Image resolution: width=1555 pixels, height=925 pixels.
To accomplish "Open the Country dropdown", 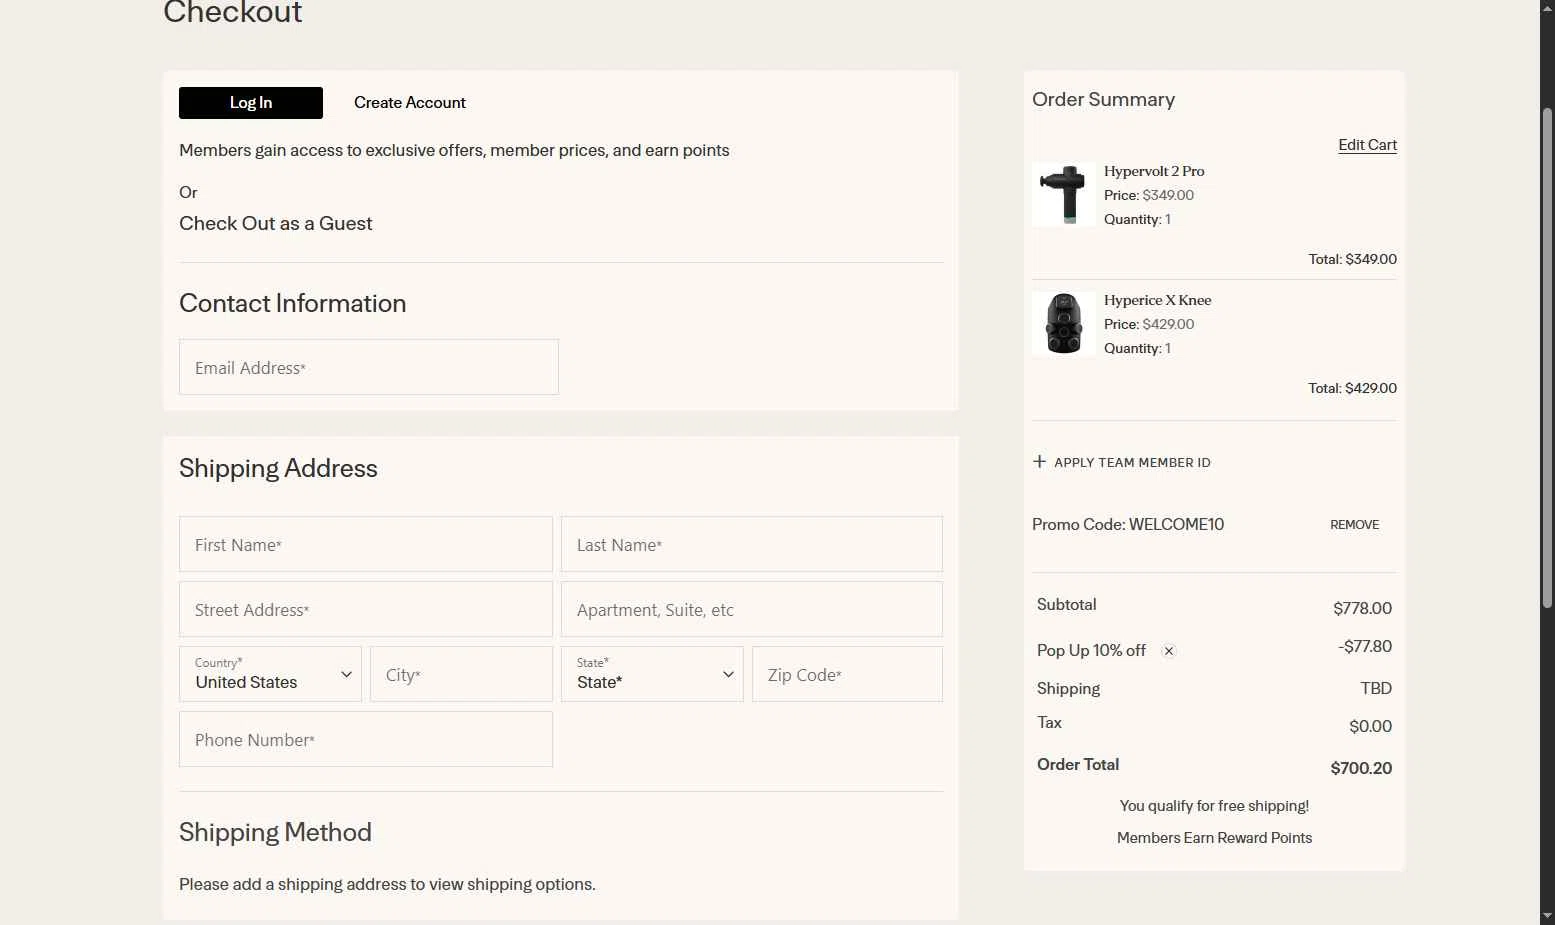I will point(270,674).
